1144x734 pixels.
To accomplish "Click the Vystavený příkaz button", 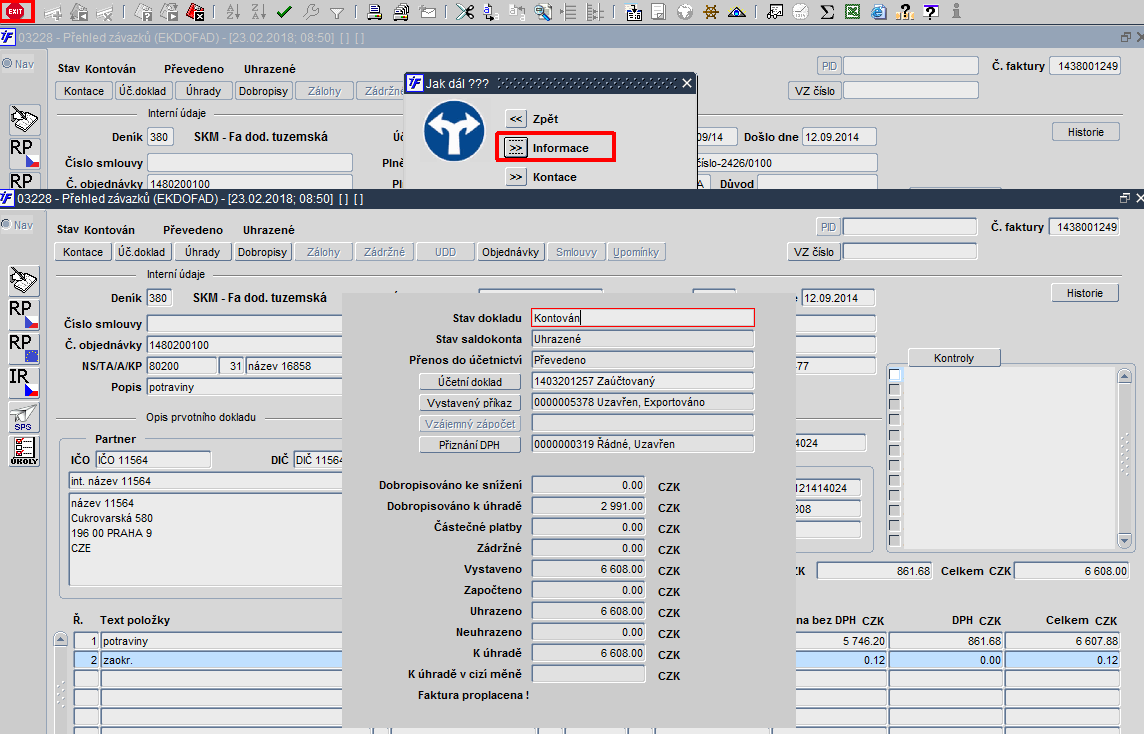I will 470,403.
